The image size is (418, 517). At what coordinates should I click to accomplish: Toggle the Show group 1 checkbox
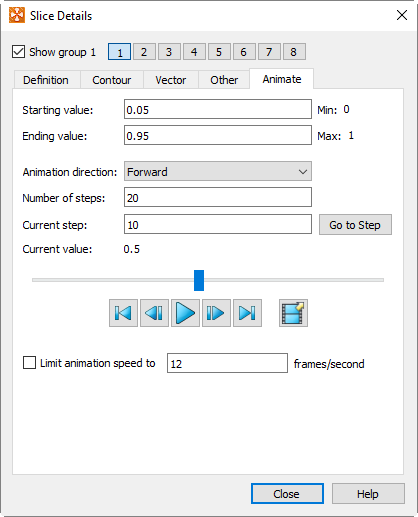point(18,52)
